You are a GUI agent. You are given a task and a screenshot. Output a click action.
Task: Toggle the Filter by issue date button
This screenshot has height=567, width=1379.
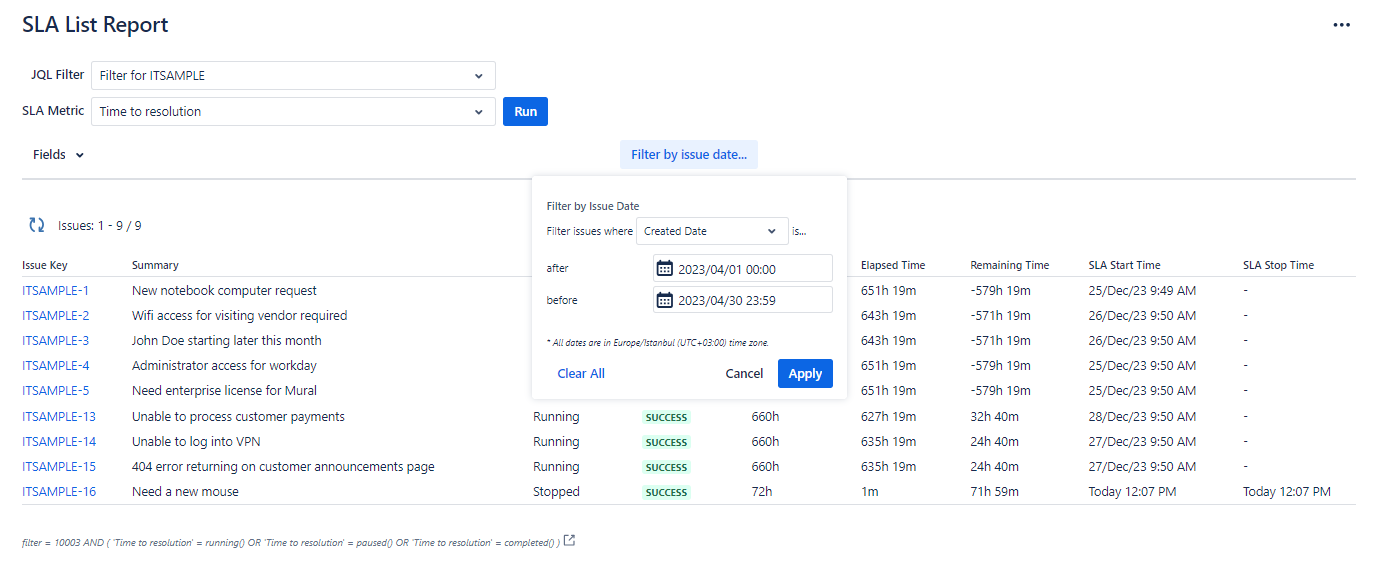click(x=689, y=155)
